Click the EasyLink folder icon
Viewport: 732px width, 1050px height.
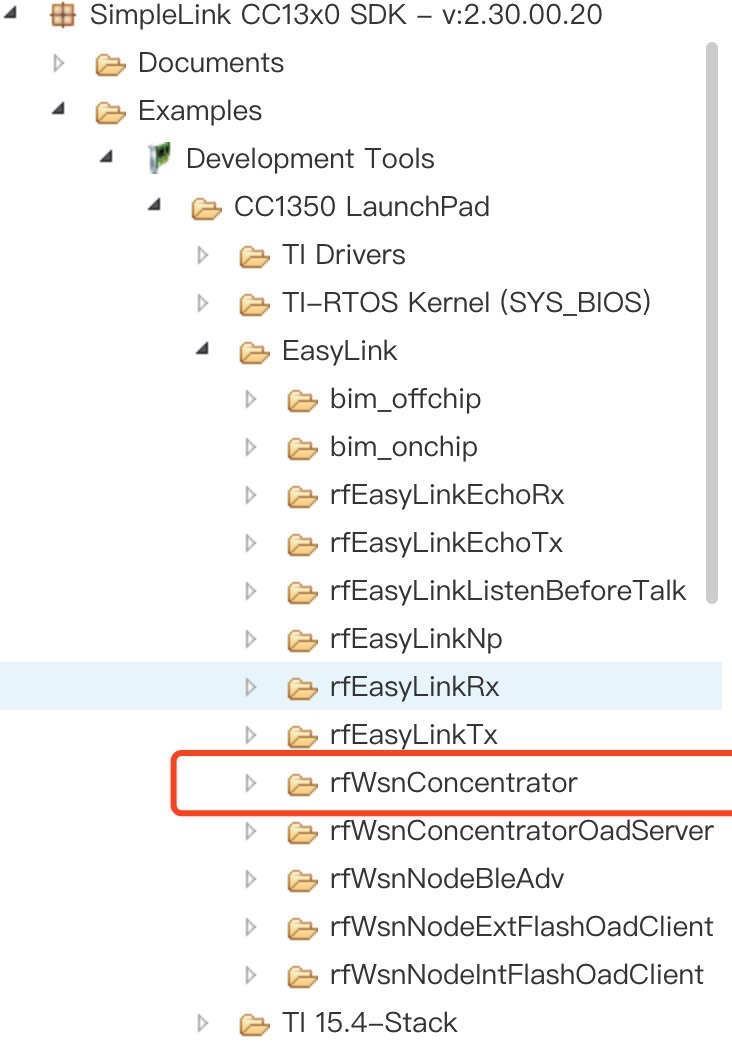click(x=255, y=352)
